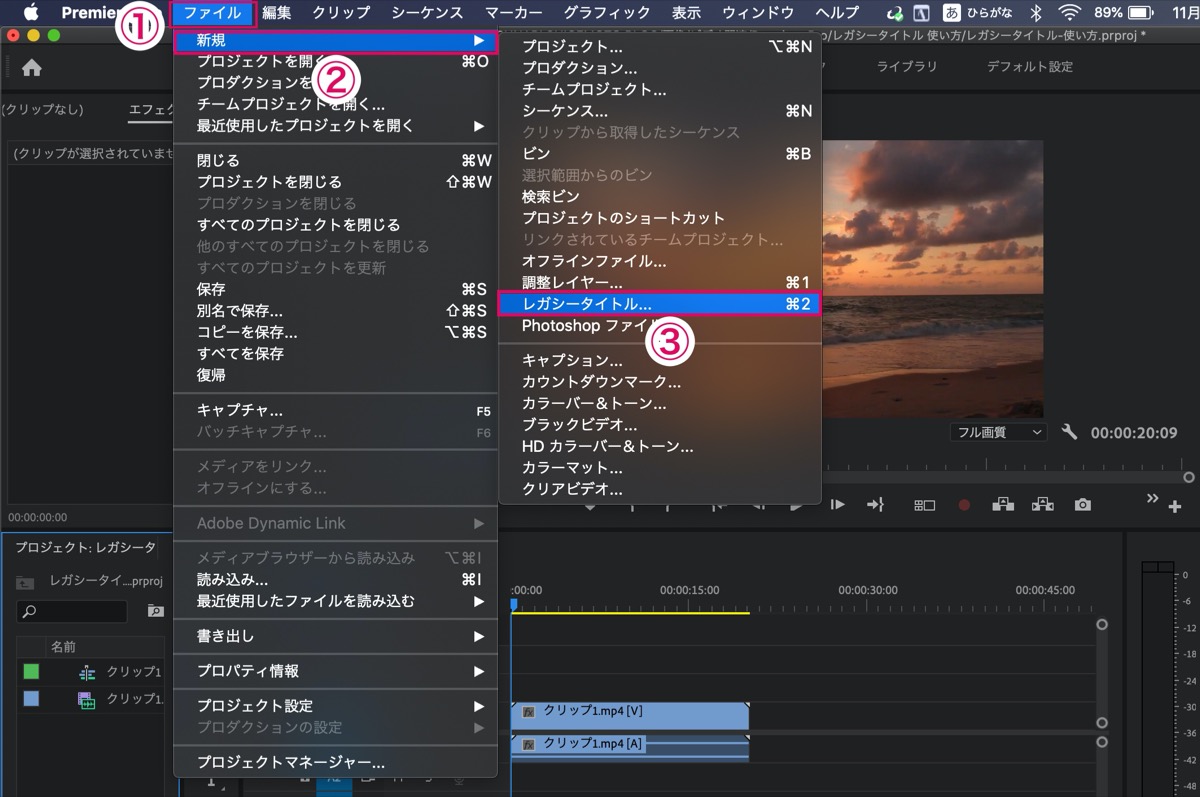Click the 00:00:15:00 mark on the time ruler
1200x797 pixels.
click(689, 590)
